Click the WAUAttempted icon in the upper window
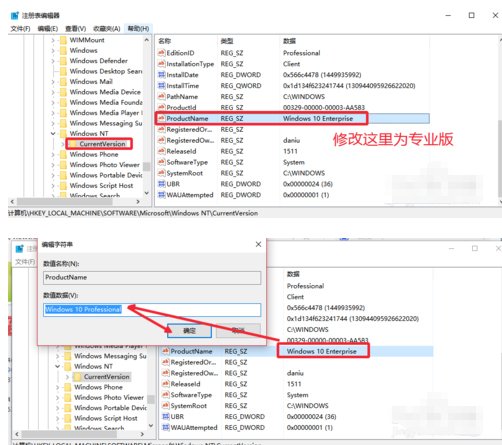This screenshot has height=445, width=502. tap(161, 195)
